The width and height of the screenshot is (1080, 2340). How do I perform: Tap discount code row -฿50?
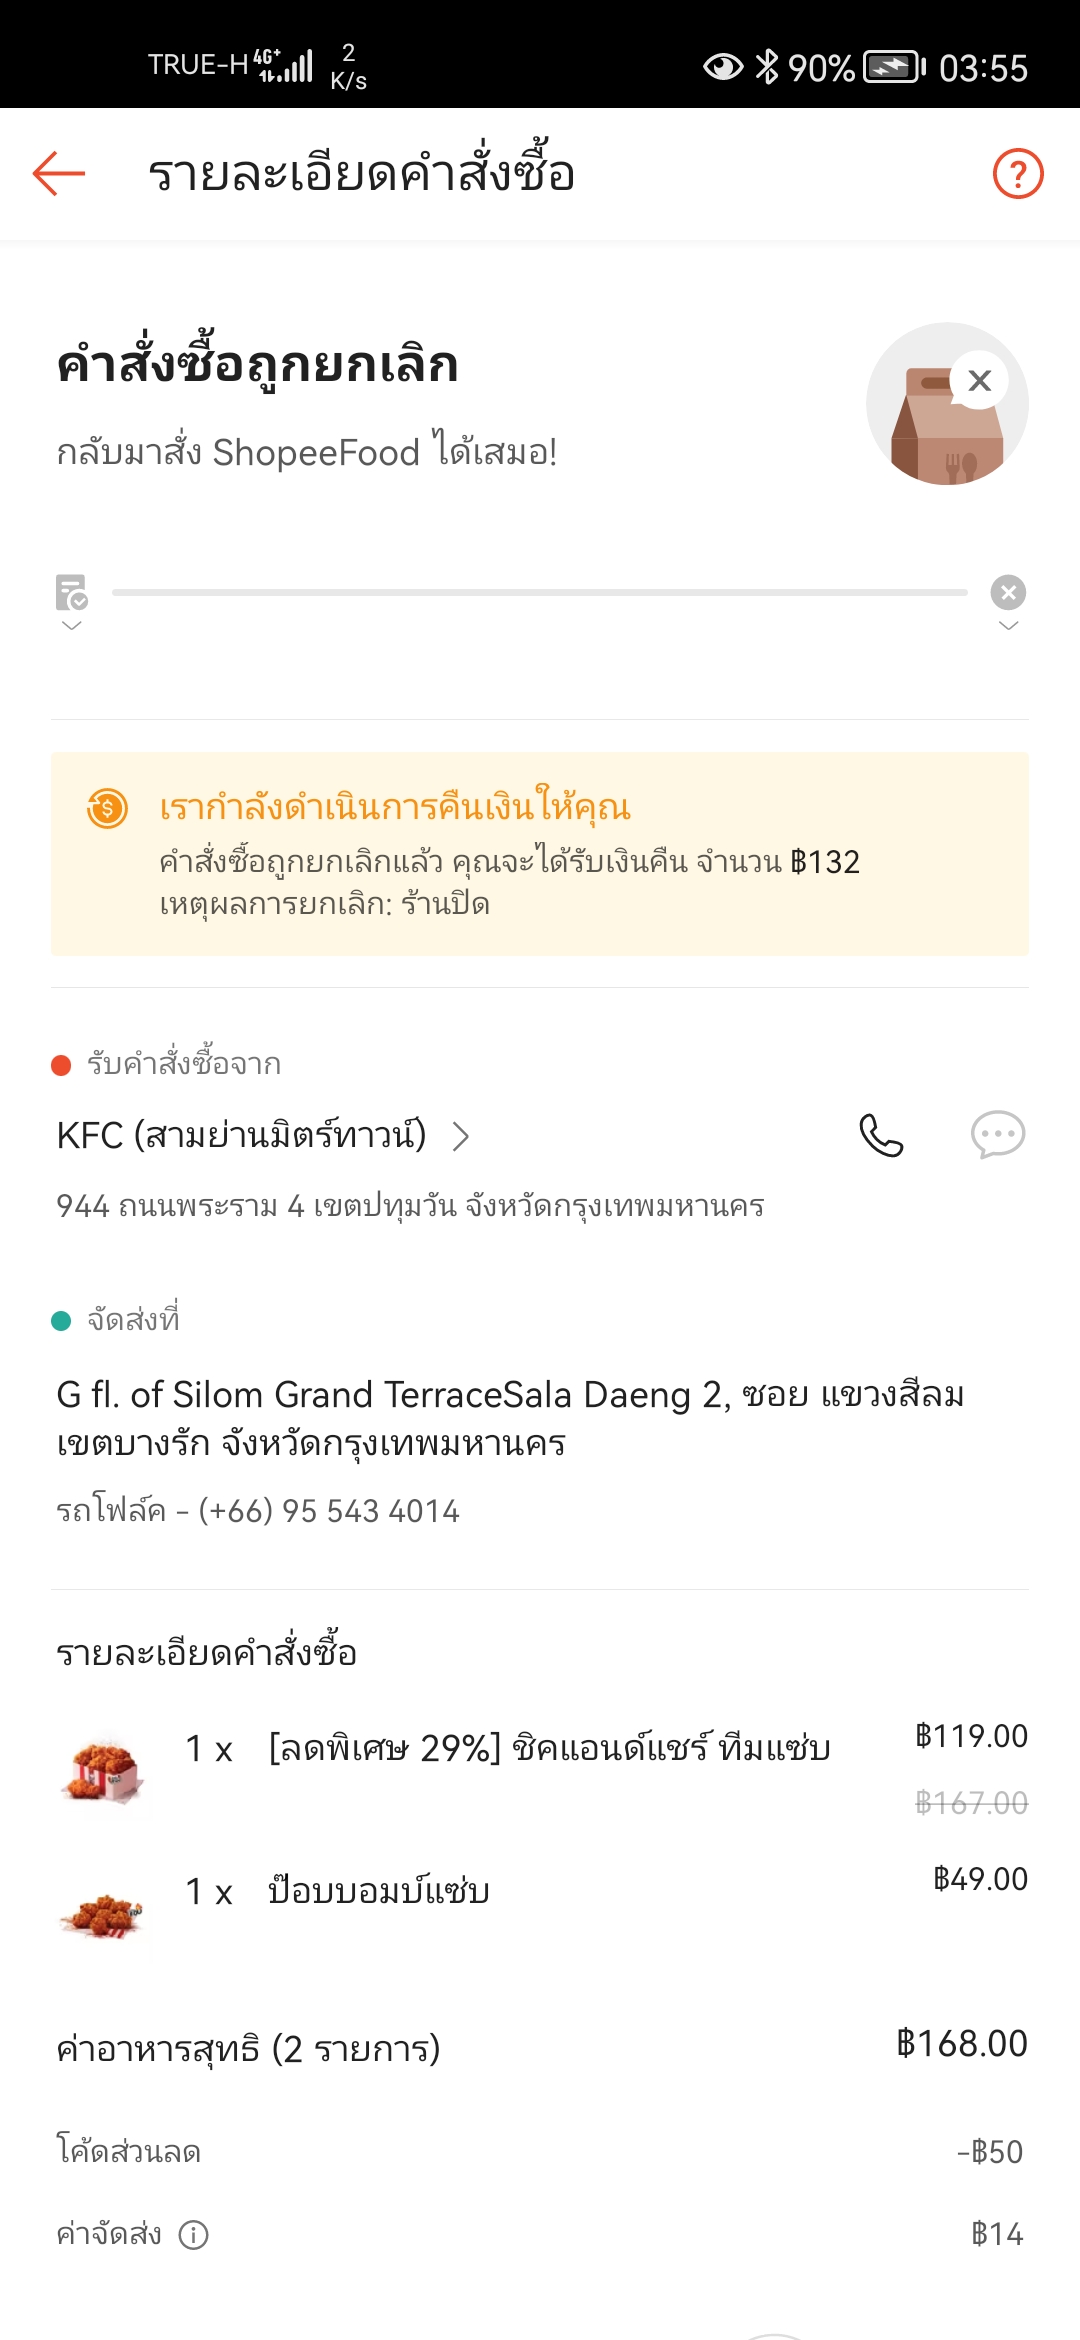click(540, 2152)
